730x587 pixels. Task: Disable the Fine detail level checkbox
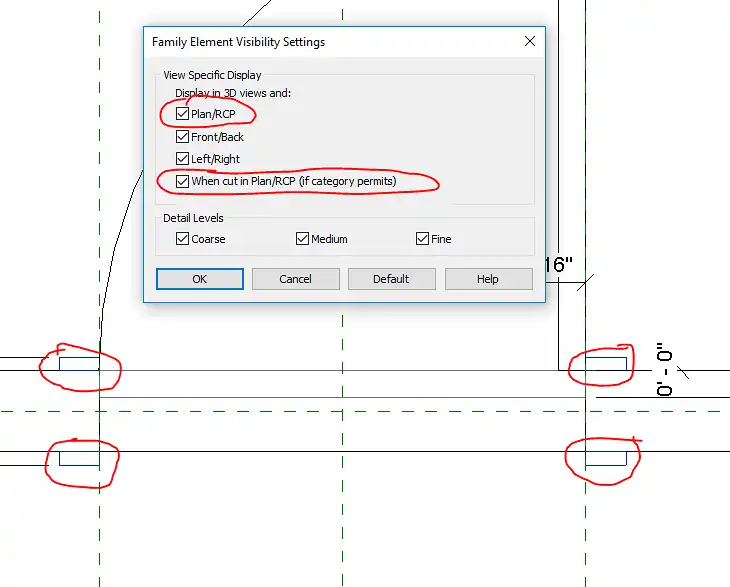[x=422, y=239]
